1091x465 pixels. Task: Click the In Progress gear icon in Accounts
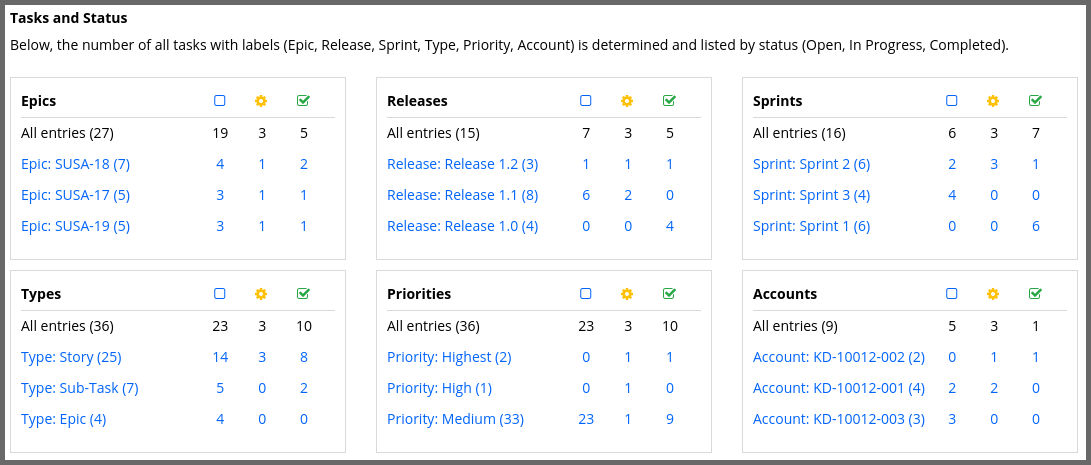pyautogui.click(x=993, y=294)
